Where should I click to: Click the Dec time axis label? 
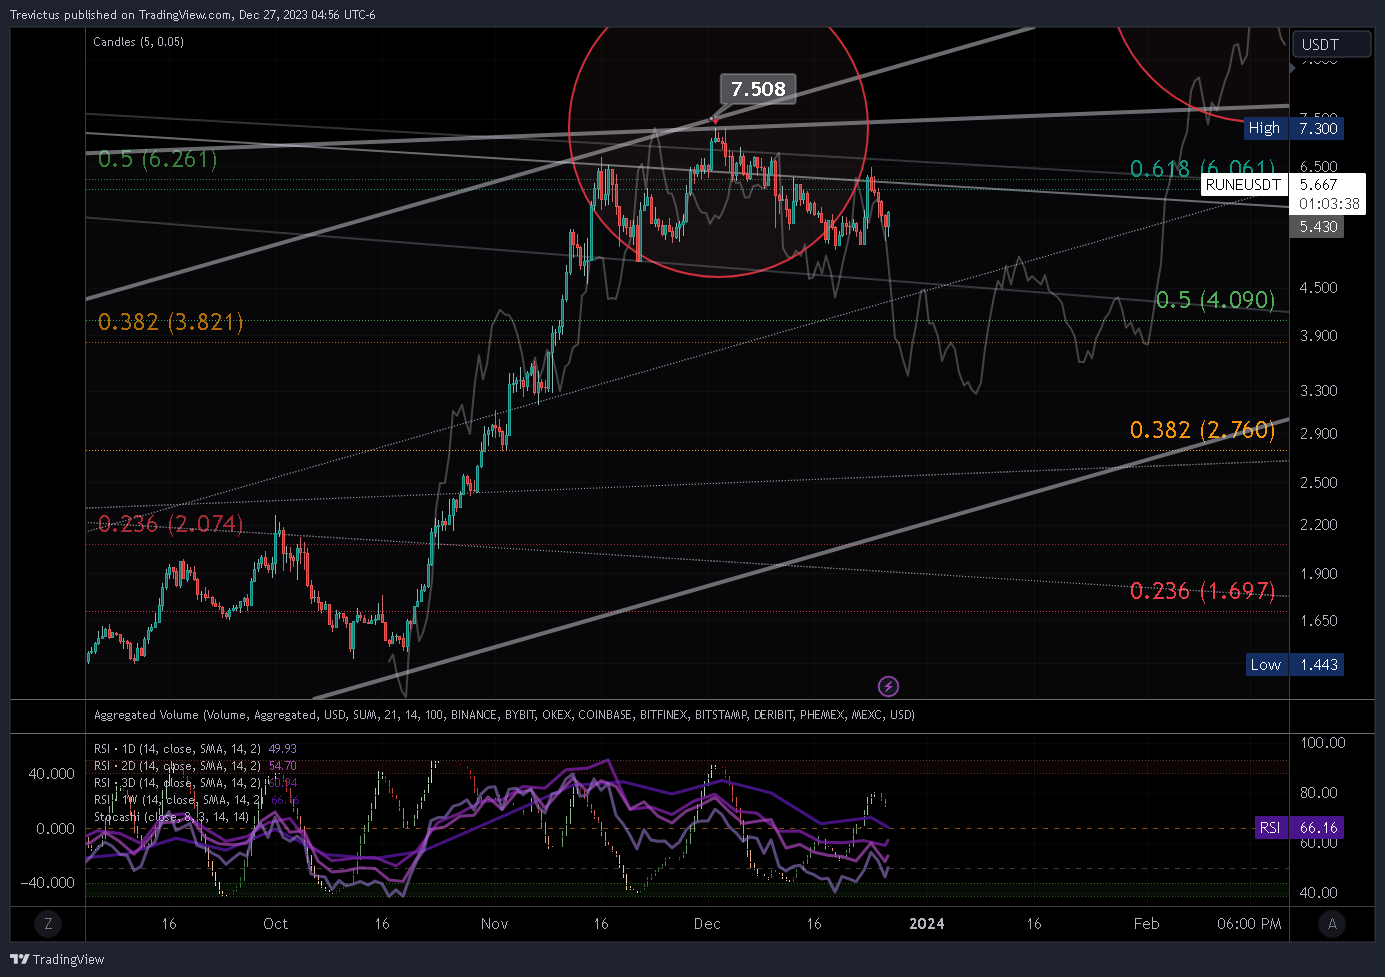coord(707,924)
